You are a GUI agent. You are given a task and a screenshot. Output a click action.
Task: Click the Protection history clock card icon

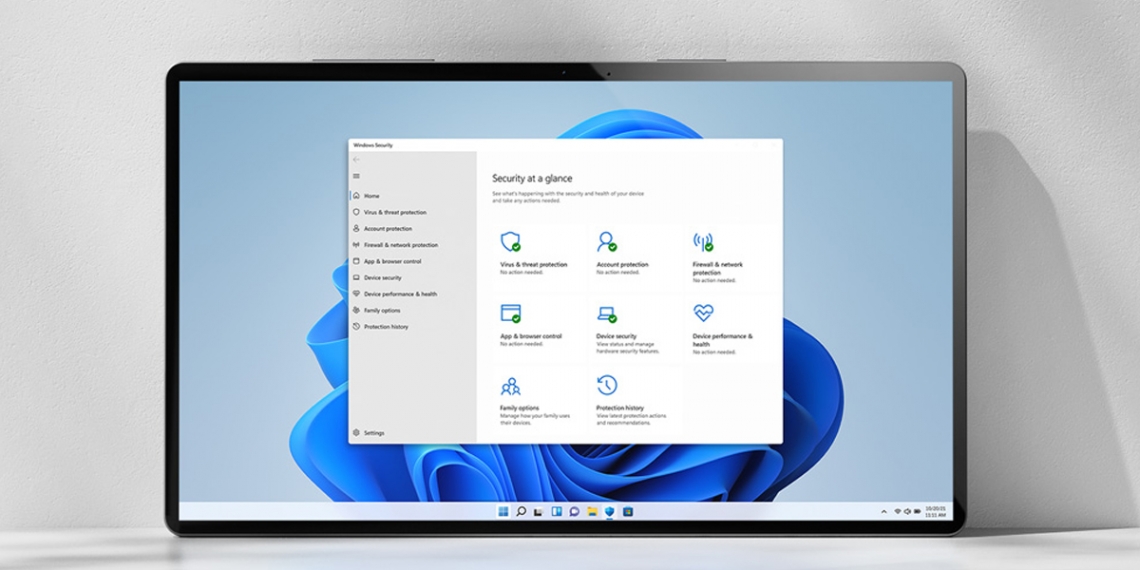click(x=606, y=385)
